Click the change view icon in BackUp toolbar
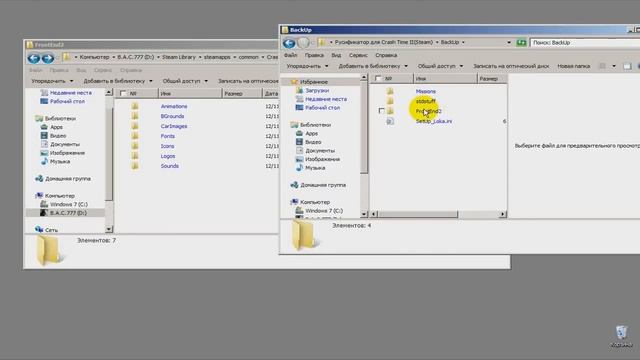The image size is (640, 360). [x=602, y=66]
